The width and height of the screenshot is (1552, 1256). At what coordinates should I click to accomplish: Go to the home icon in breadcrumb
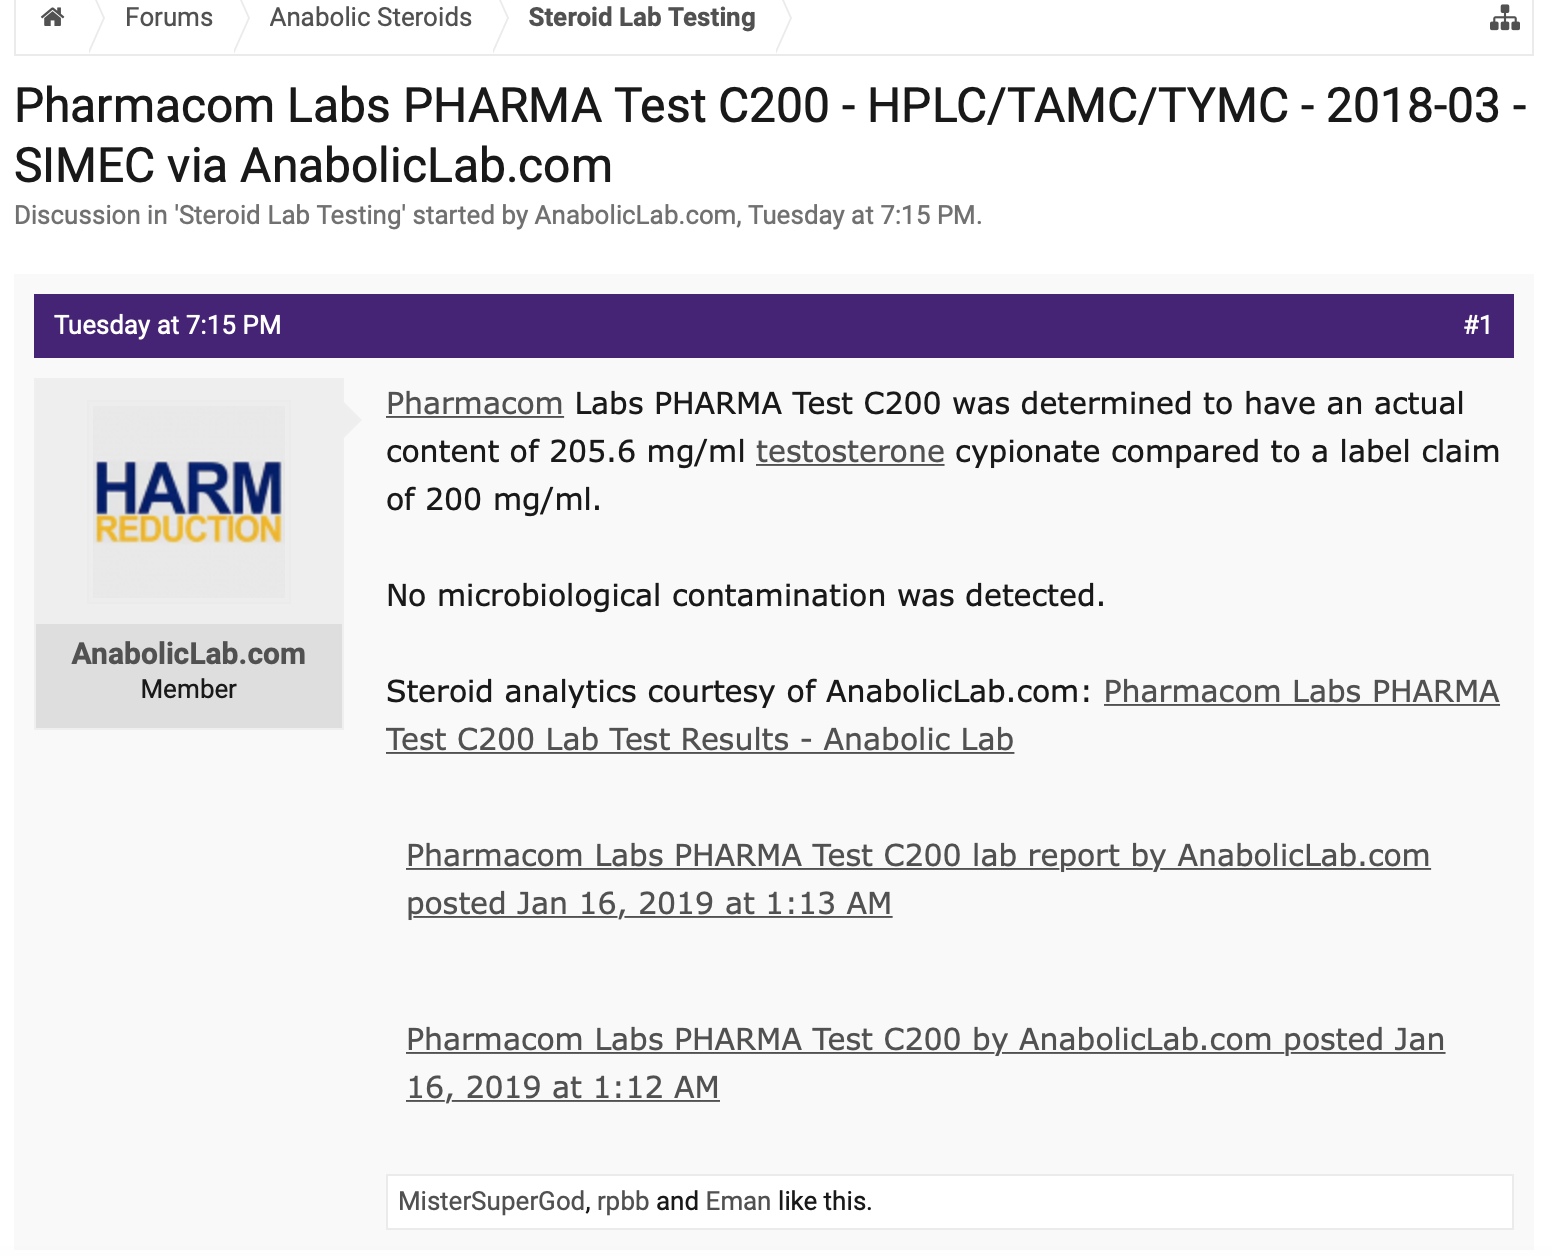point(53,17)
